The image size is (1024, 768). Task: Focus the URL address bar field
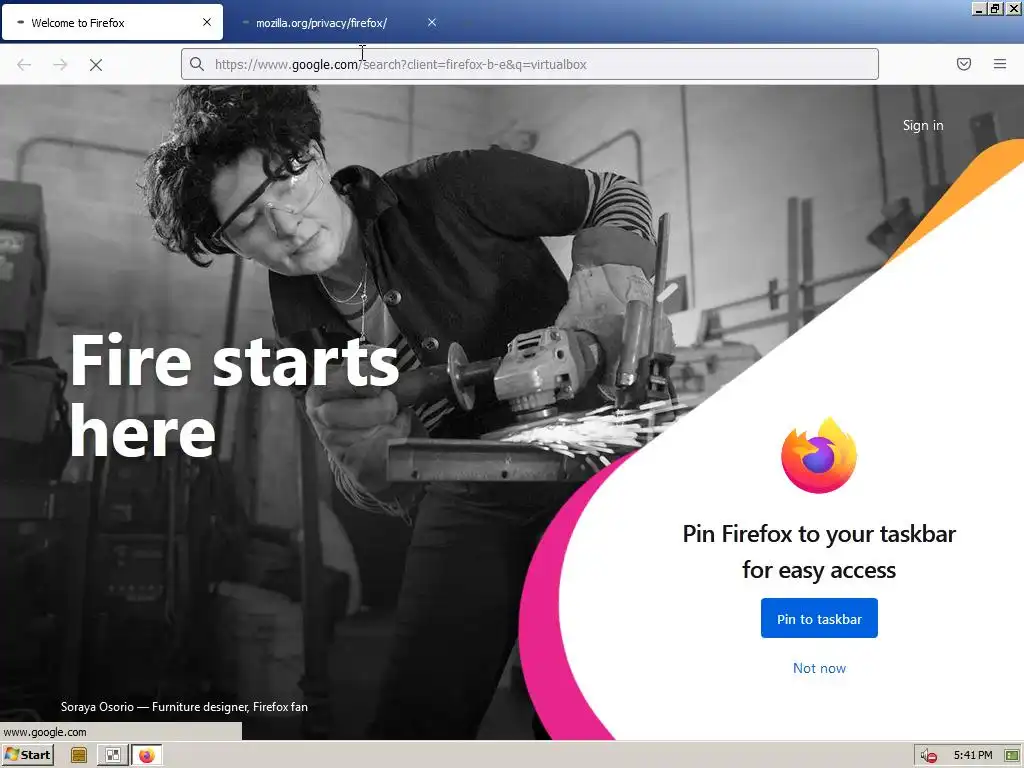point(530,64)
